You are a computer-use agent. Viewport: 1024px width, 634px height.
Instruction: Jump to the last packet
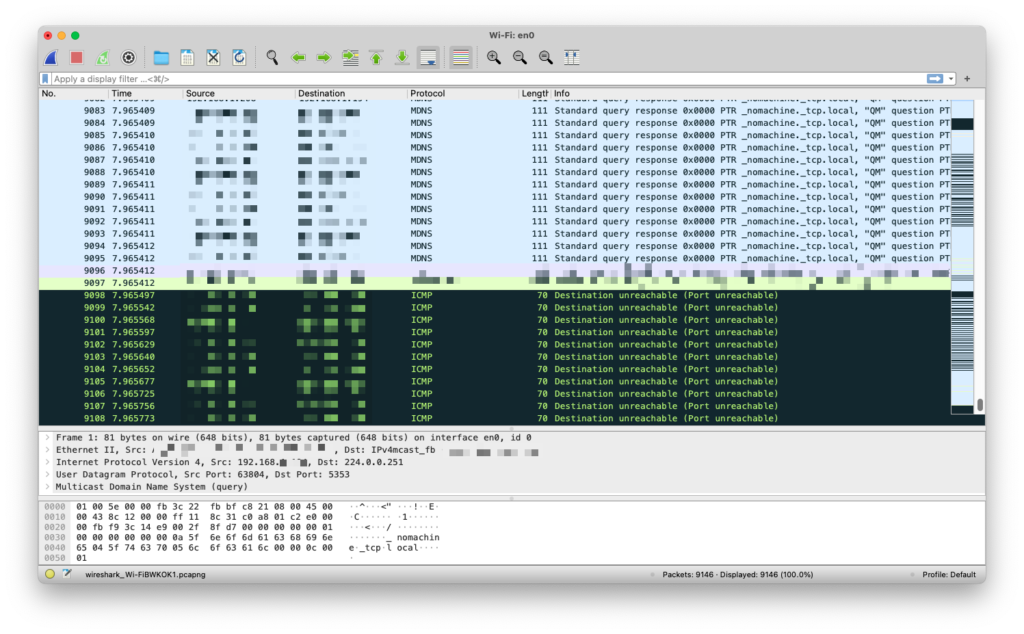click(x=402, y=57)
